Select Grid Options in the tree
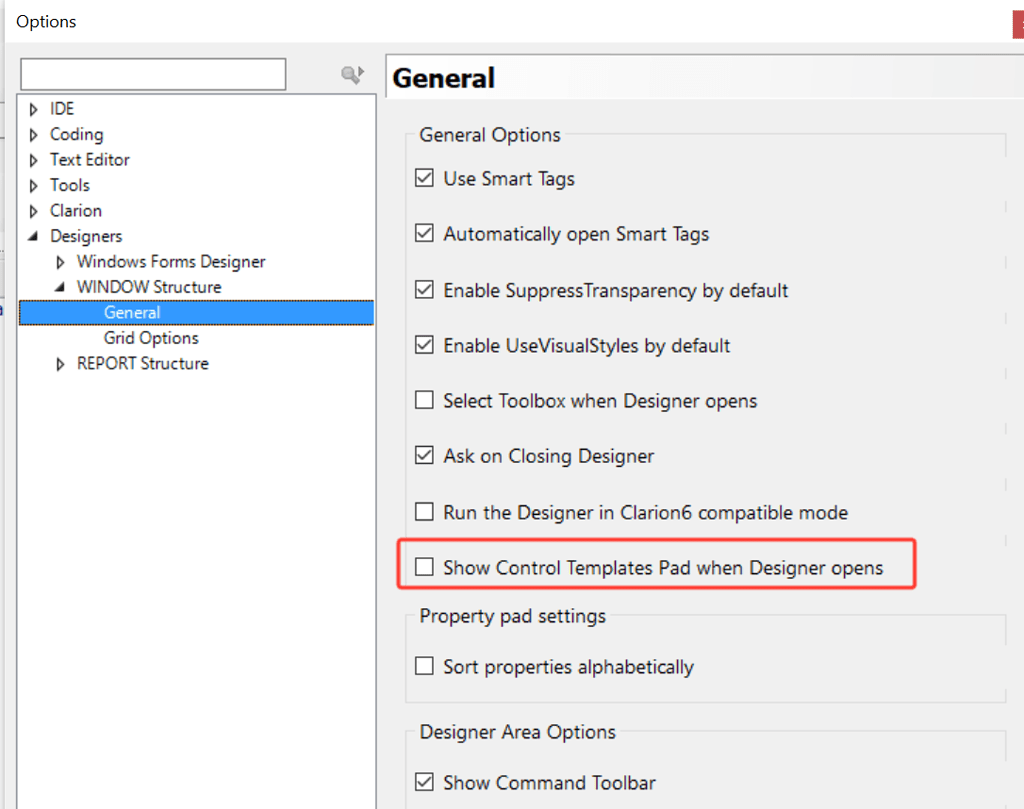1024x809 pixels. click(x=151, y=338)
